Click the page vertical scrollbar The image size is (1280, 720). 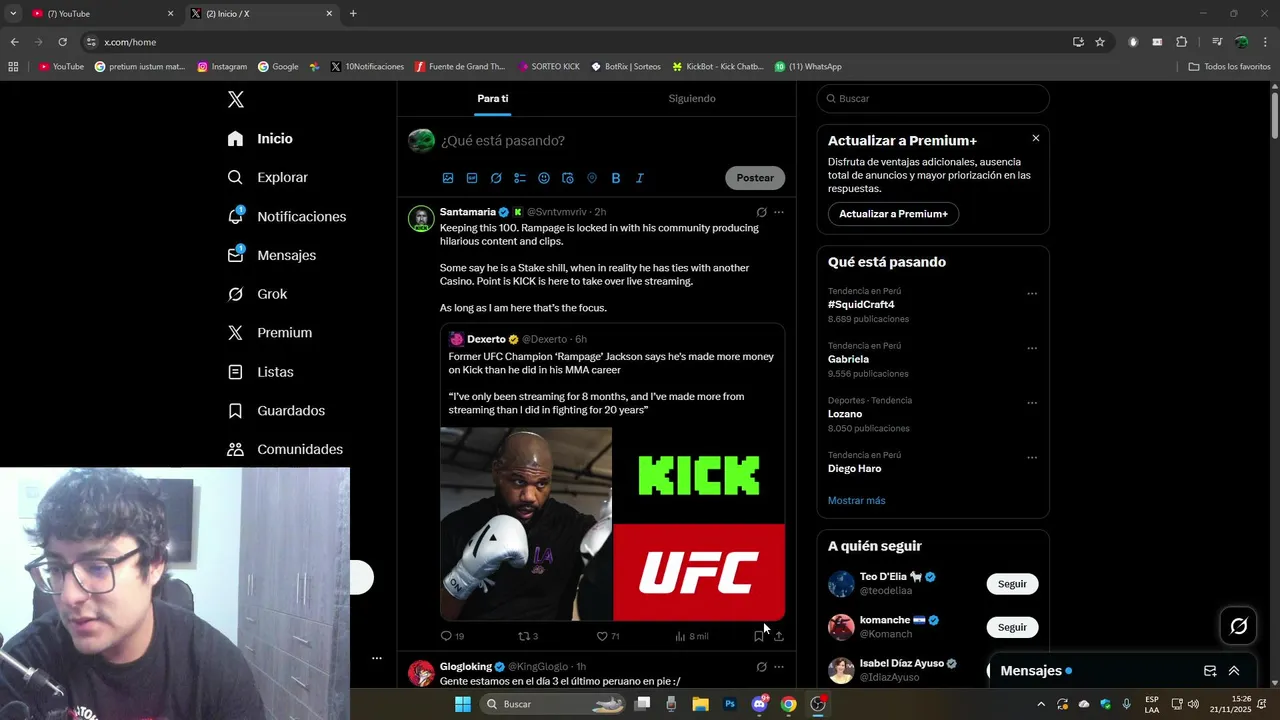[1275, 115]
